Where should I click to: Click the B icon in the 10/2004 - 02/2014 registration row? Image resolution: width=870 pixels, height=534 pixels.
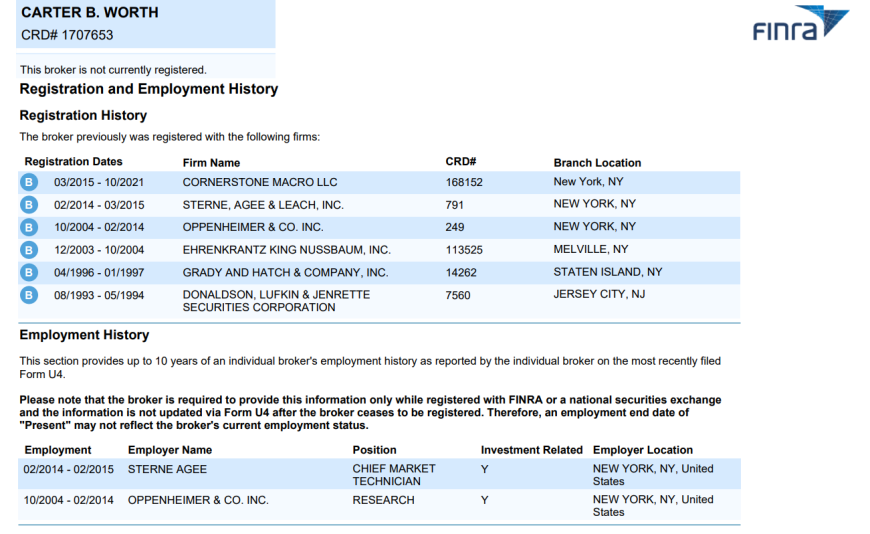tap(29, 227)
